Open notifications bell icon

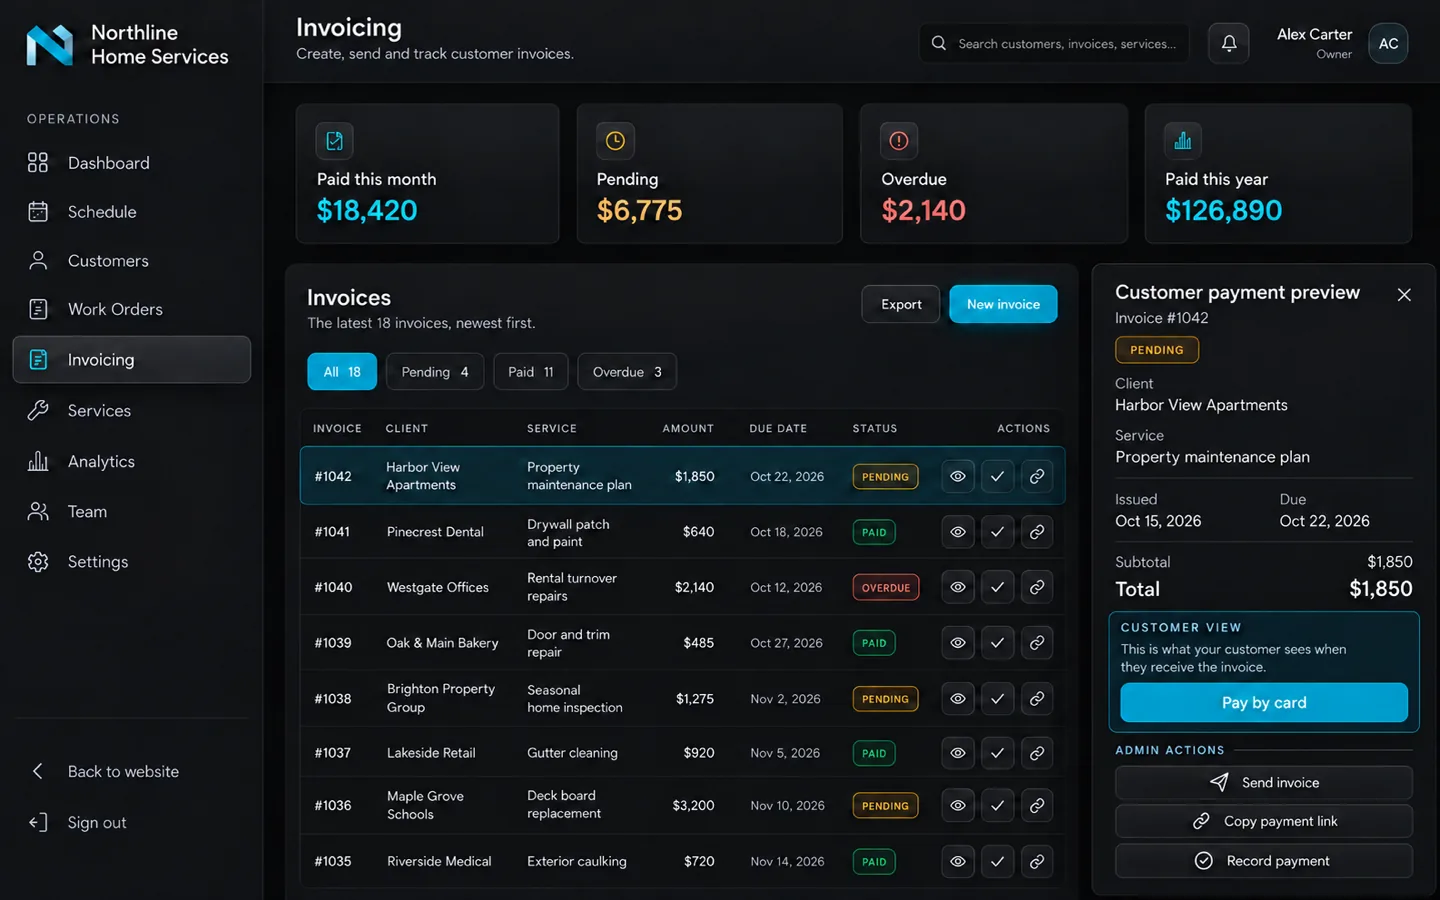point(1228,43)
